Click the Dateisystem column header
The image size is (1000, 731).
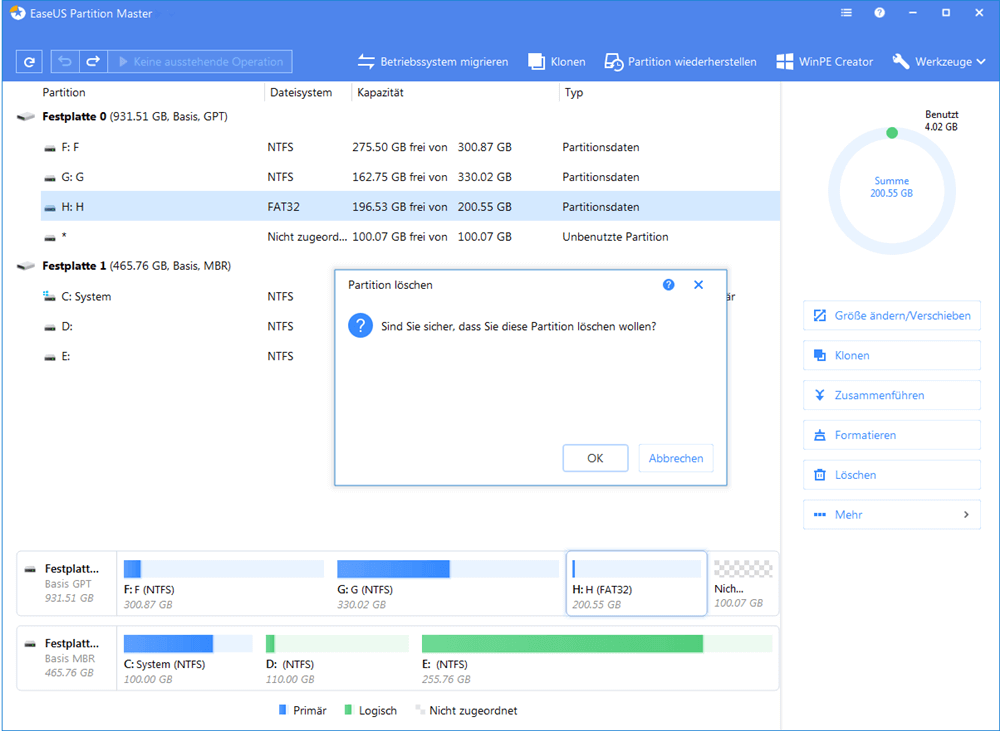point(301,92)
